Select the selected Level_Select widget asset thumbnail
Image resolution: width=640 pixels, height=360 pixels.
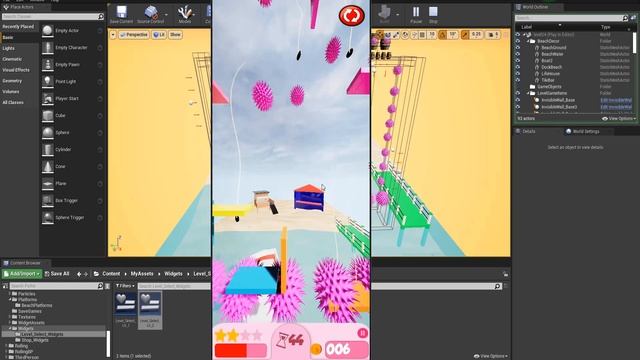pyautogui.click(x=150, y=304)
